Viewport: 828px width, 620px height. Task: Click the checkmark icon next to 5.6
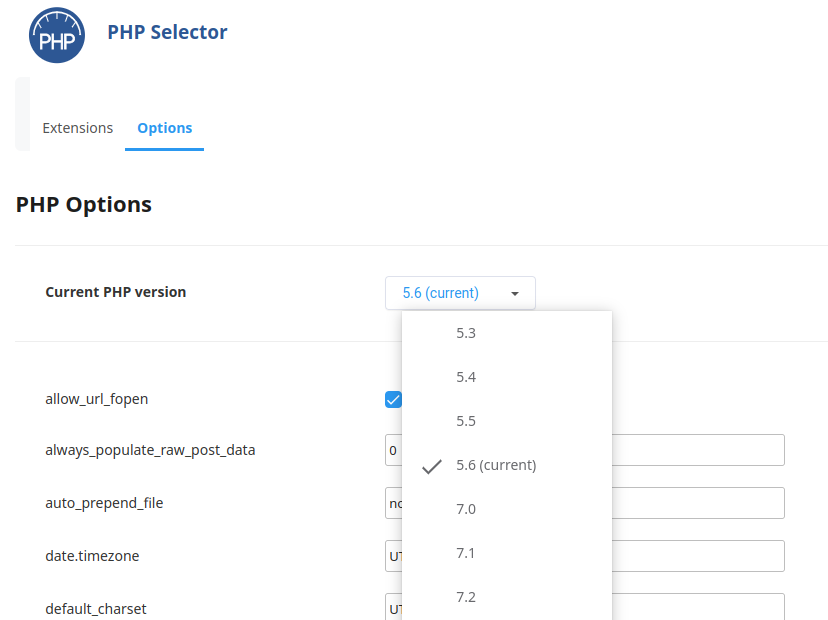432,466
